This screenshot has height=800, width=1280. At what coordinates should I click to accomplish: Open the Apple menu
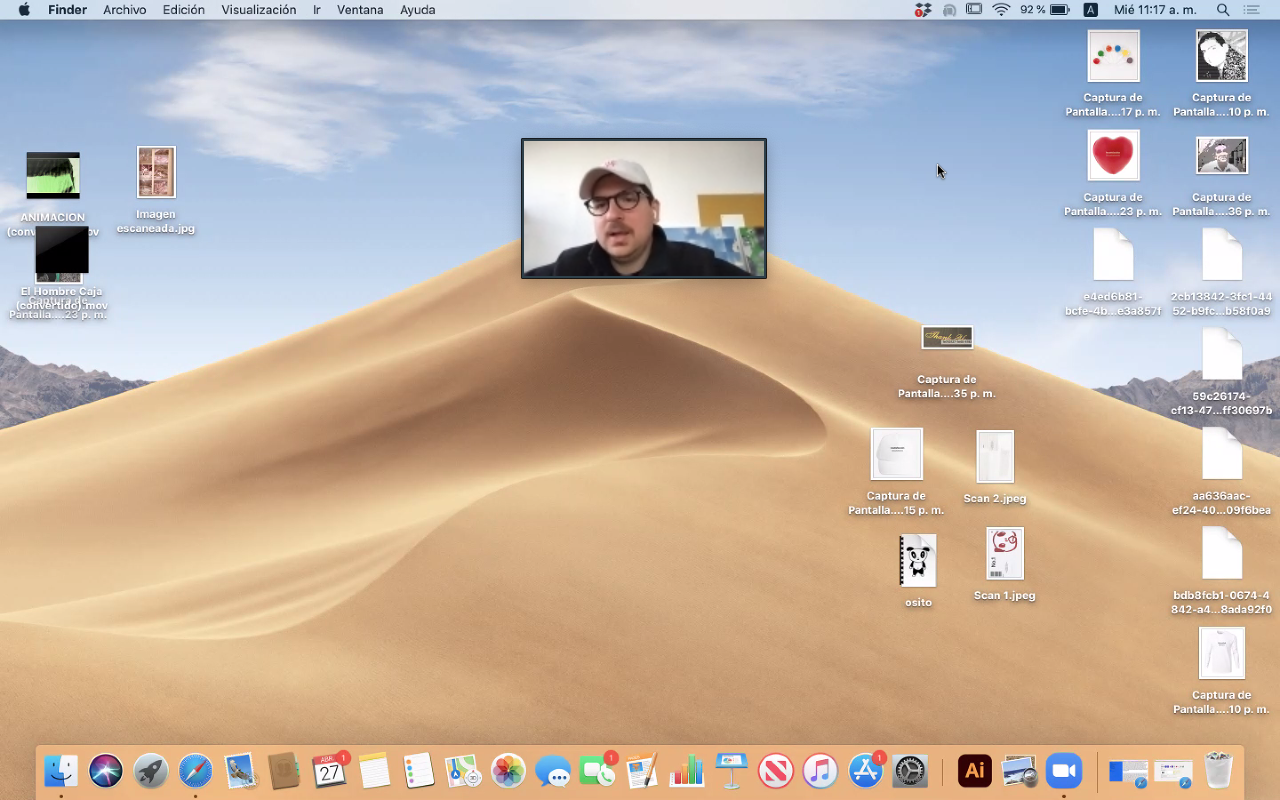(24, 10)
